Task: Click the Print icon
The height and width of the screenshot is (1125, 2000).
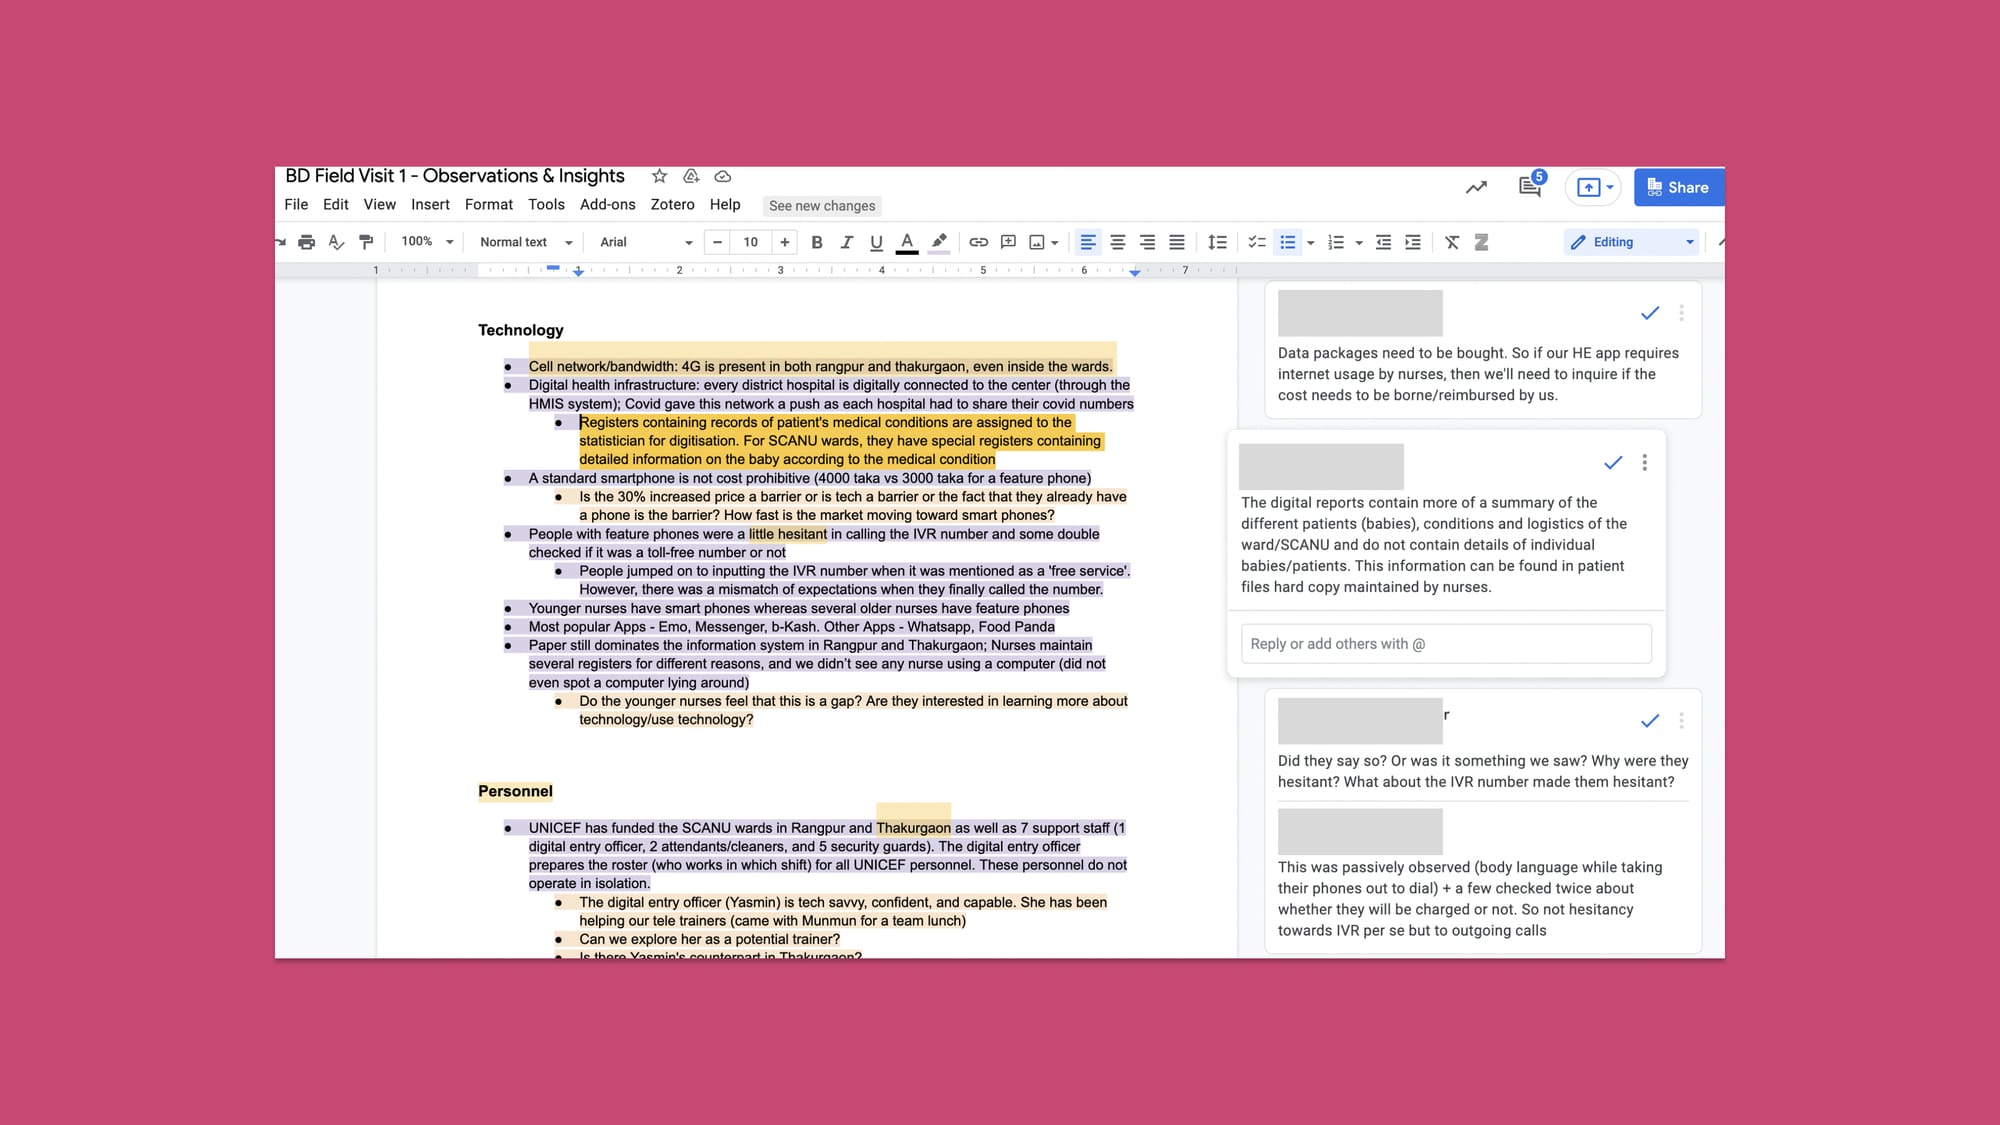Action: pyautogui.click(x=306, y=242)
